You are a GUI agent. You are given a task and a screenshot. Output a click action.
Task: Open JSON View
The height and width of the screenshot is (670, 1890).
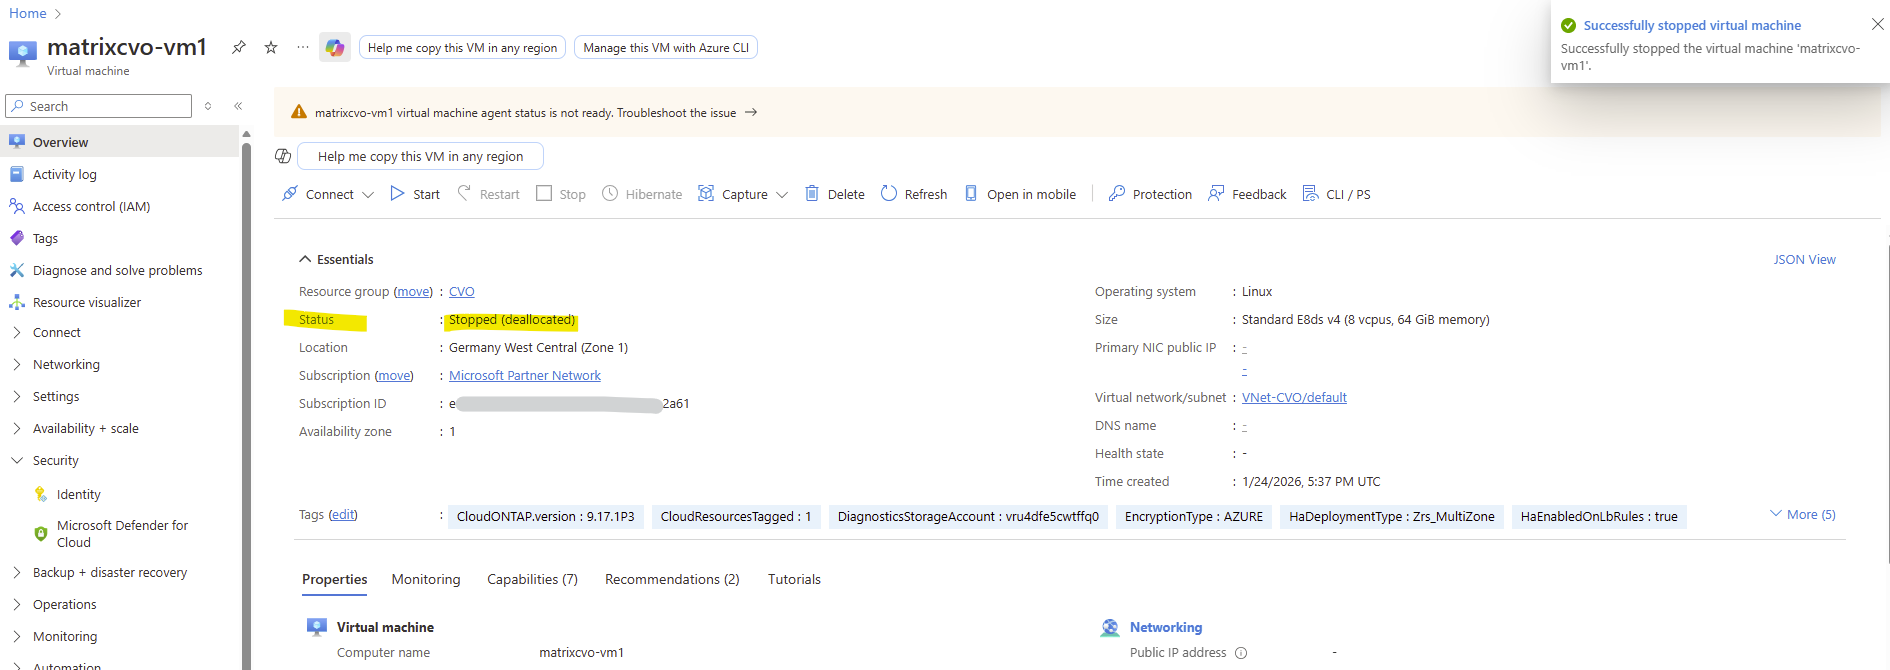point(1804,259)
